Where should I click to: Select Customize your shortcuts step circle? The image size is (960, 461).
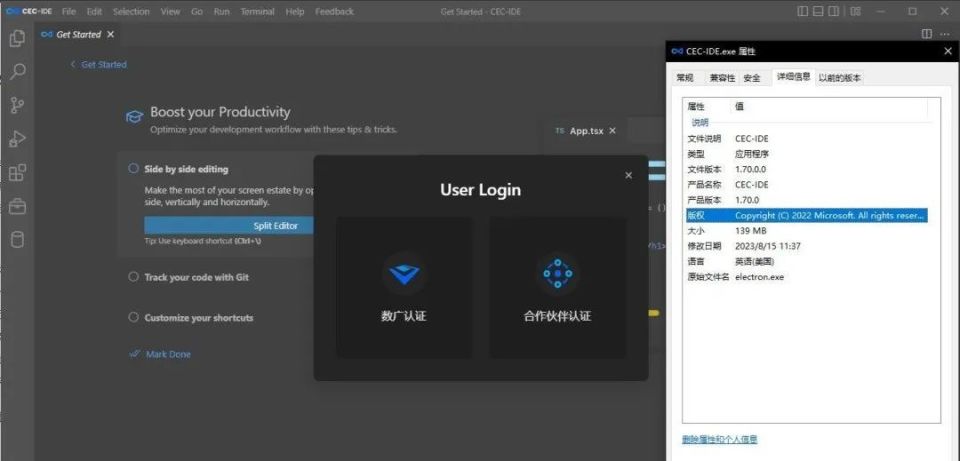(x=133, y=317)
